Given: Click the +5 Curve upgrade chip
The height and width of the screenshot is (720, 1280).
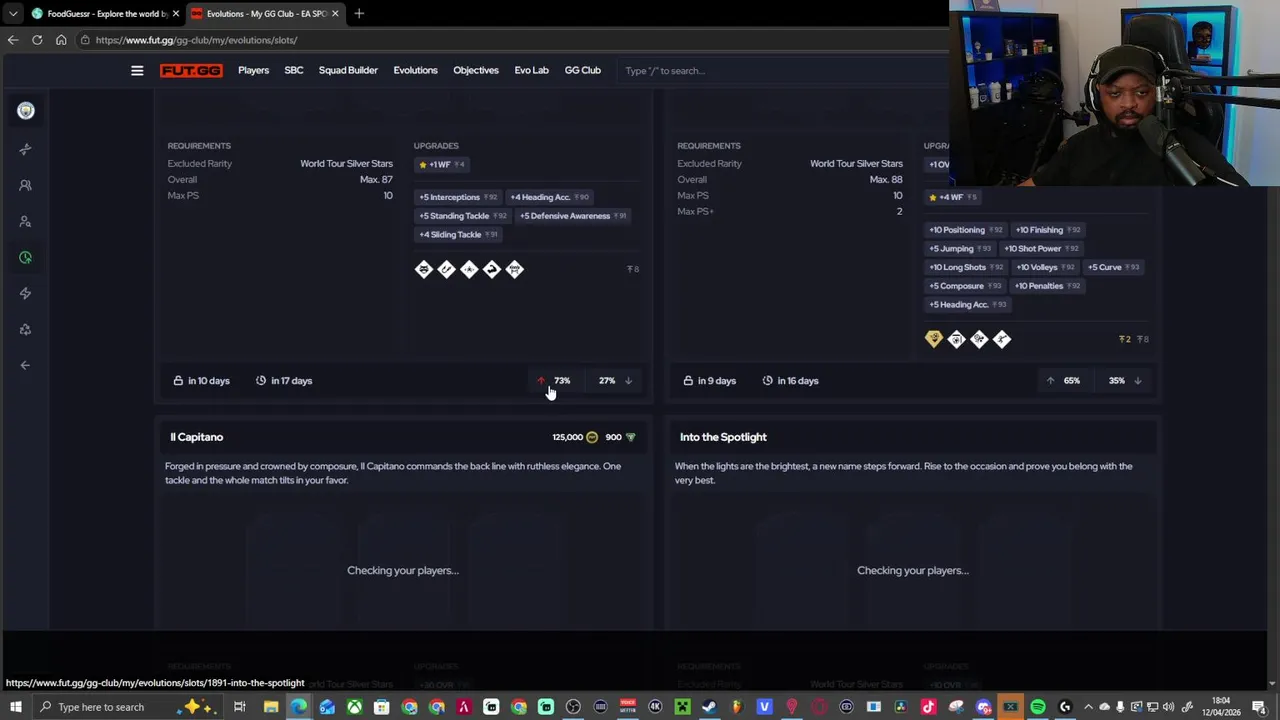Looking at the screenshot, I should pos(1114,267).
